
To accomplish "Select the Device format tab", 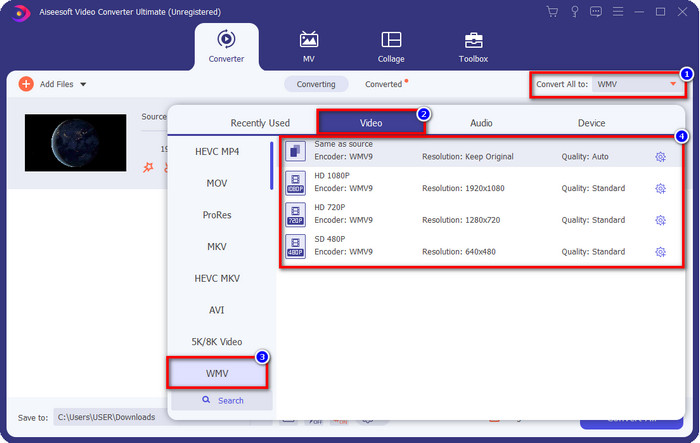I will (592, 123).
